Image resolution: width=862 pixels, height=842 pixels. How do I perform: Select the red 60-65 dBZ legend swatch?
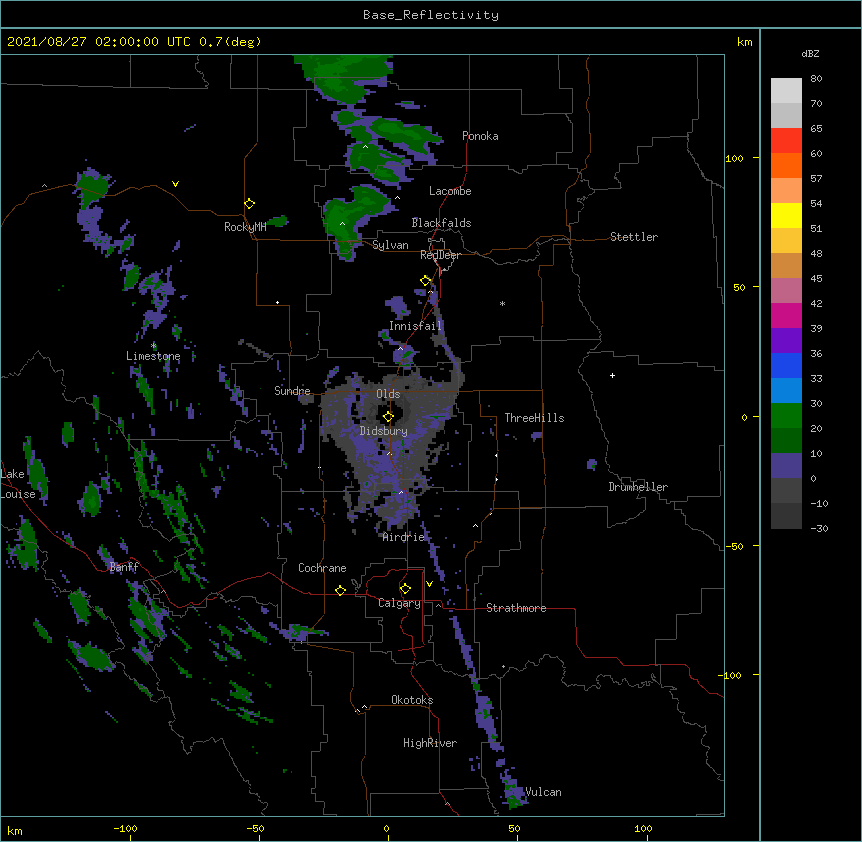(x=786, y=141)
